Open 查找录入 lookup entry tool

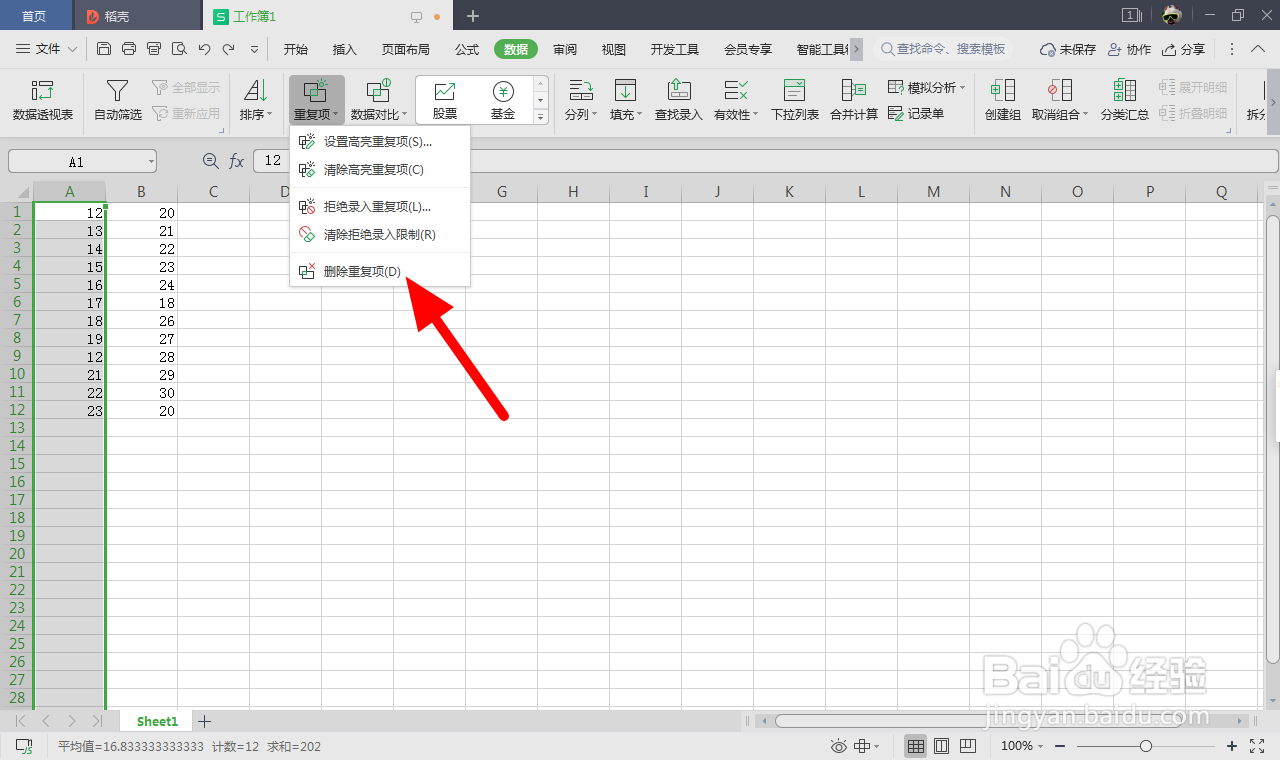pos(679,100)
